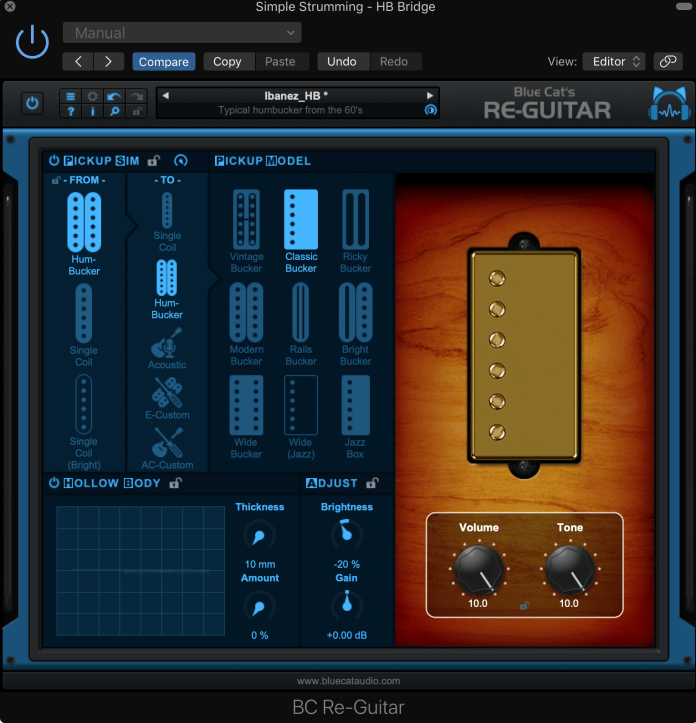
Task: Open the Manual preset dropdown
Action: [x=181, y=33]
